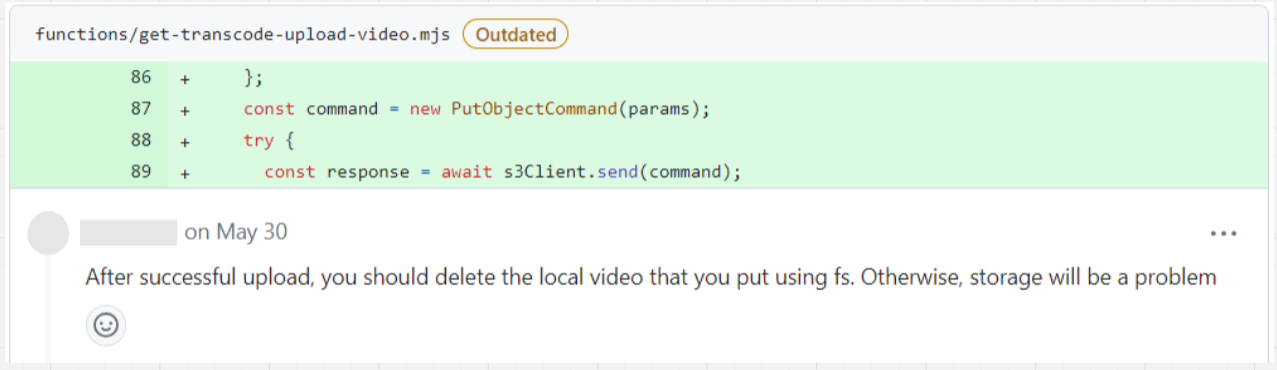Image resolution: width=1277 pixels, height=370 pixels.
Task: Open the commenter's avatar profile
Action: point(49,233)
